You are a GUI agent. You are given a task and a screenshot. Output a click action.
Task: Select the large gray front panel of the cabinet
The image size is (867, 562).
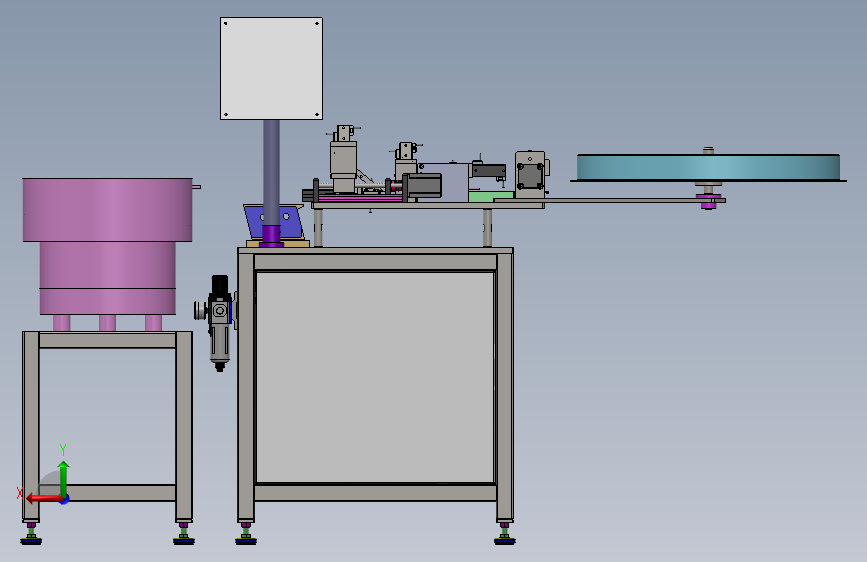(x=375, y=377)
